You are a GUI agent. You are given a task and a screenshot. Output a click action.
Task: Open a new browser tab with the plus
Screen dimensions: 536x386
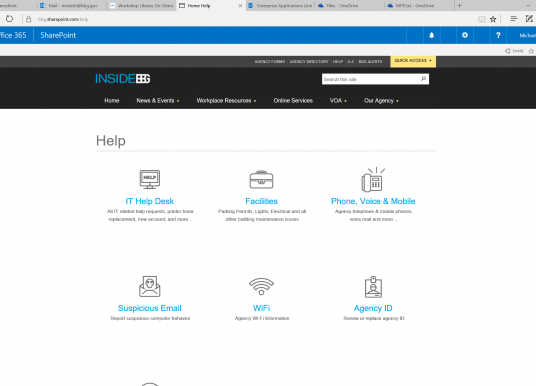coord(459,5)
